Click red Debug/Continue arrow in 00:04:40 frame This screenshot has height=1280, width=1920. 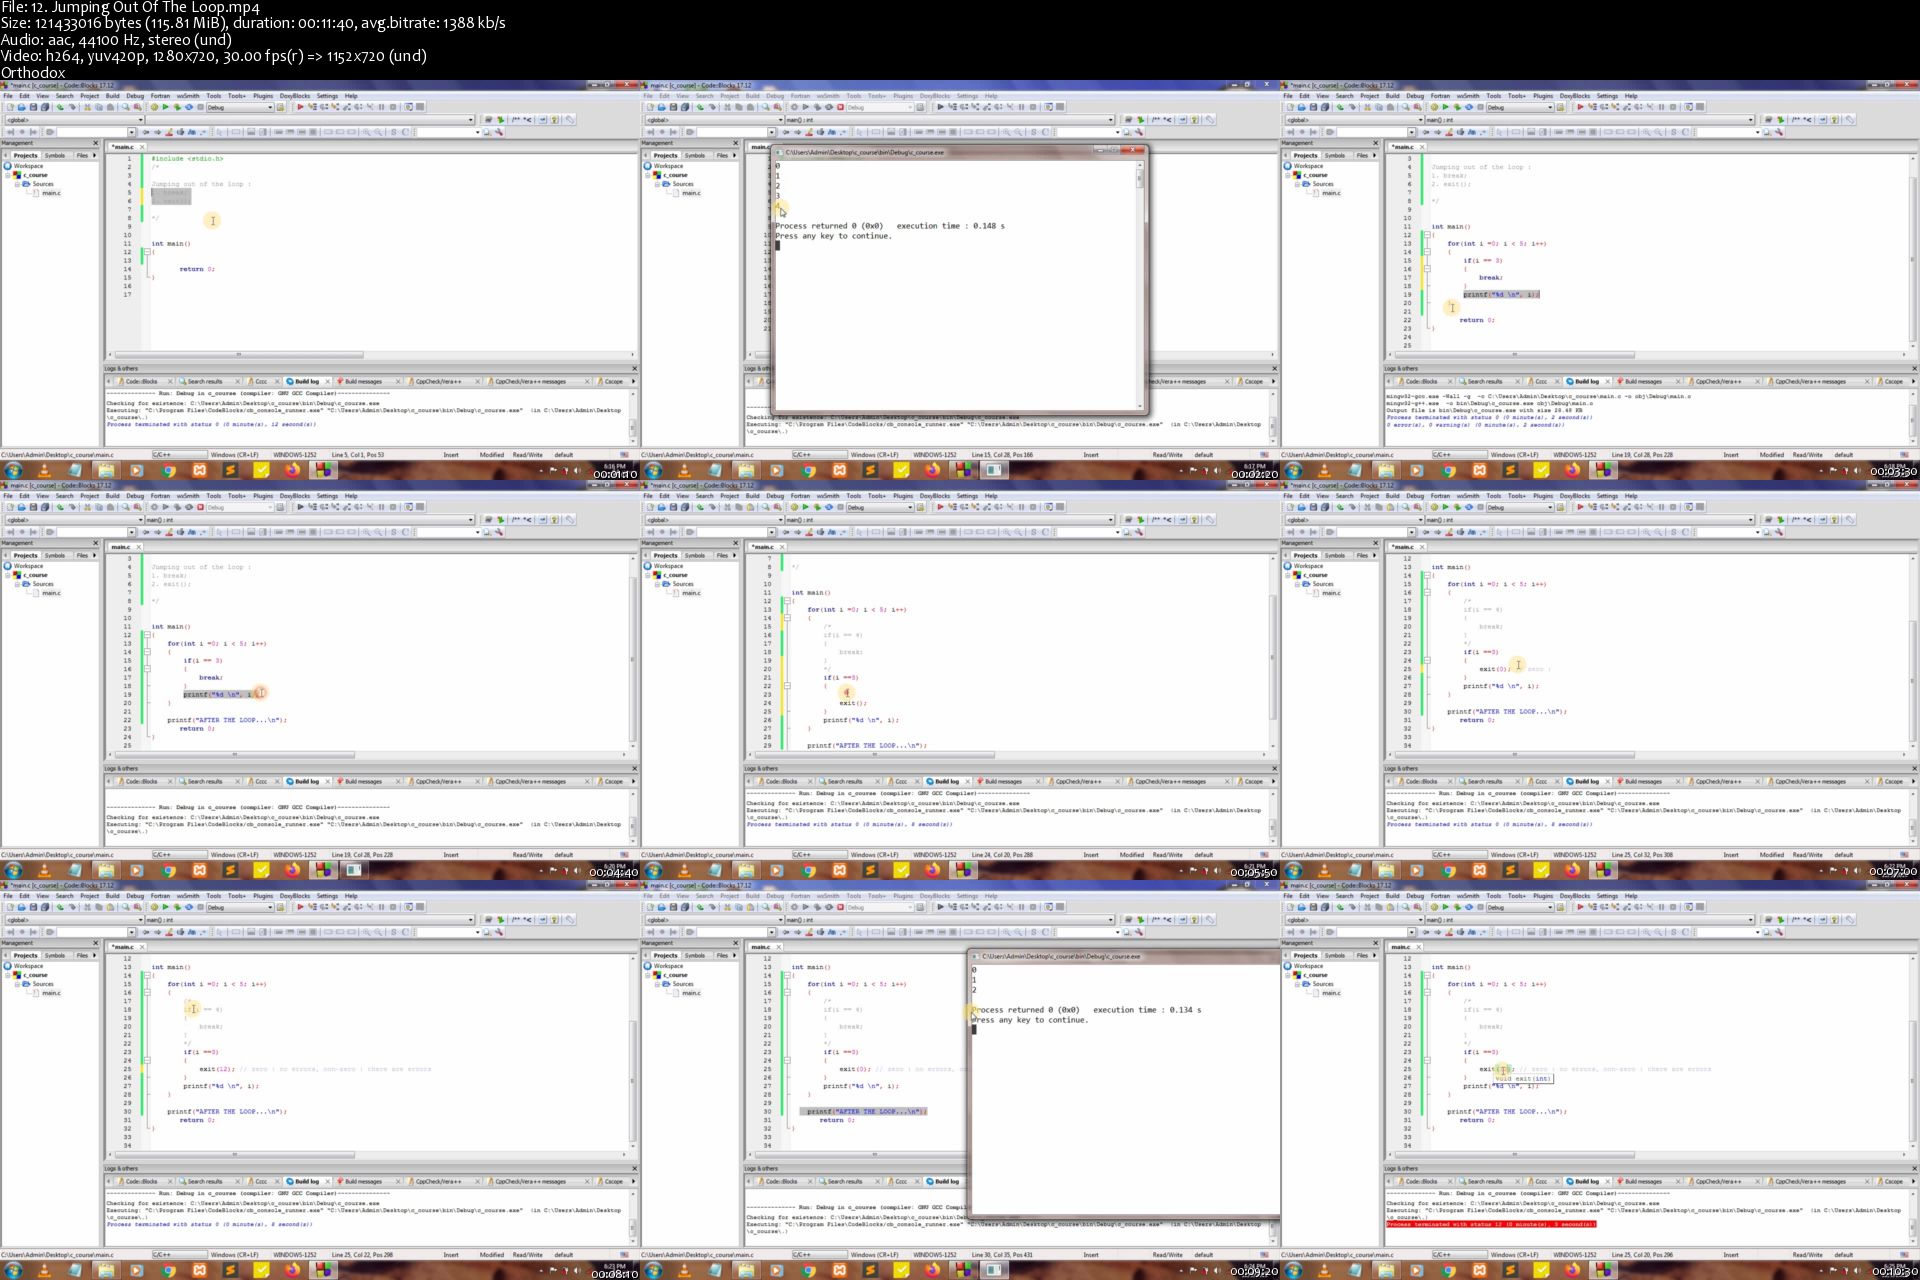click(300, 507)
